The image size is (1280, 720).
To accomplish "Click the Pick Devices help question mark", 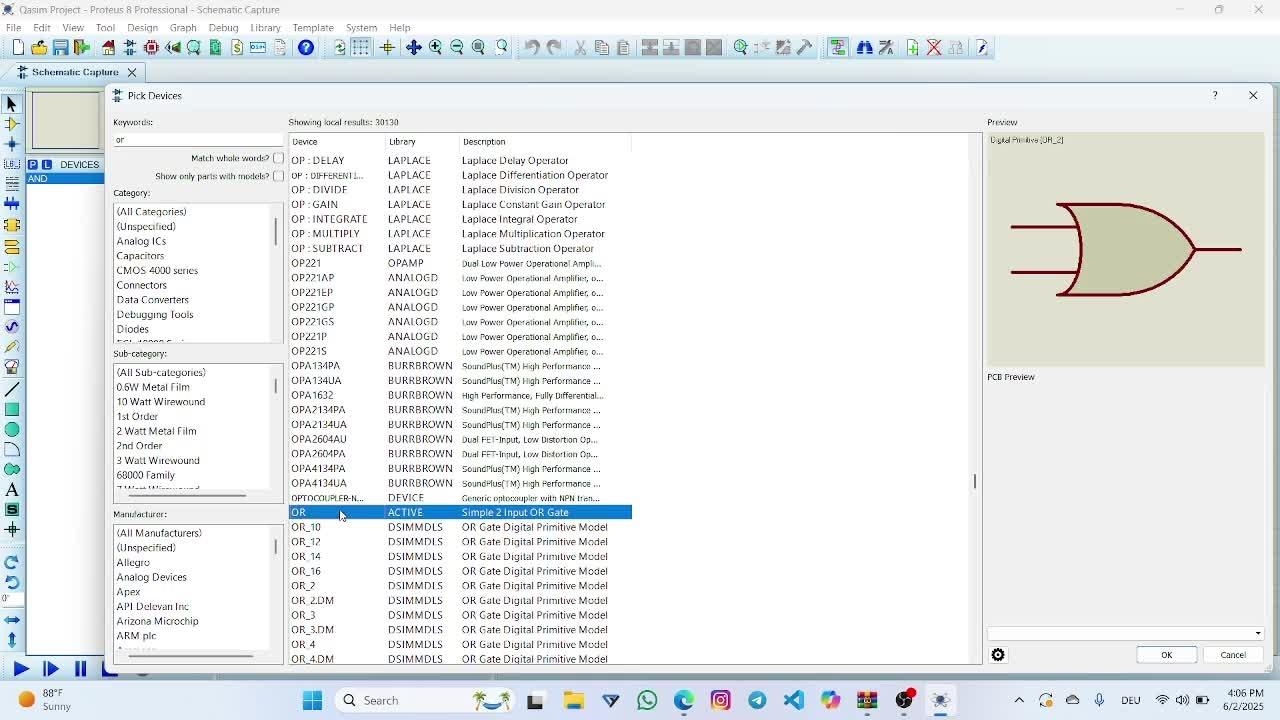I will coord(1215,95).
